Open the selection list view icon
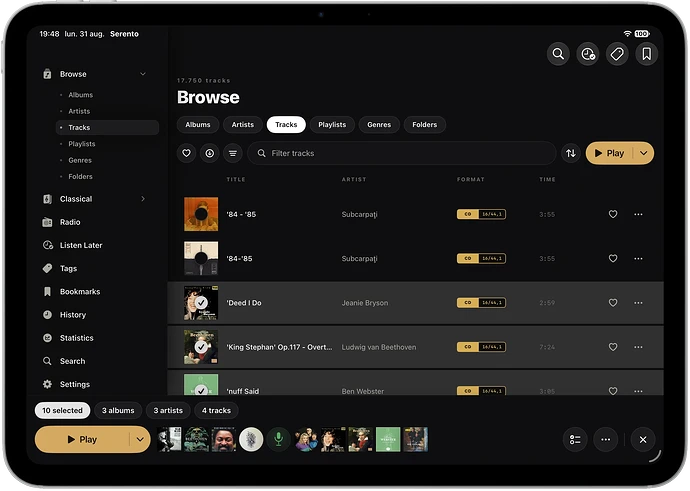The width and height of the screenshot is (690, 491). pos(575,440)
